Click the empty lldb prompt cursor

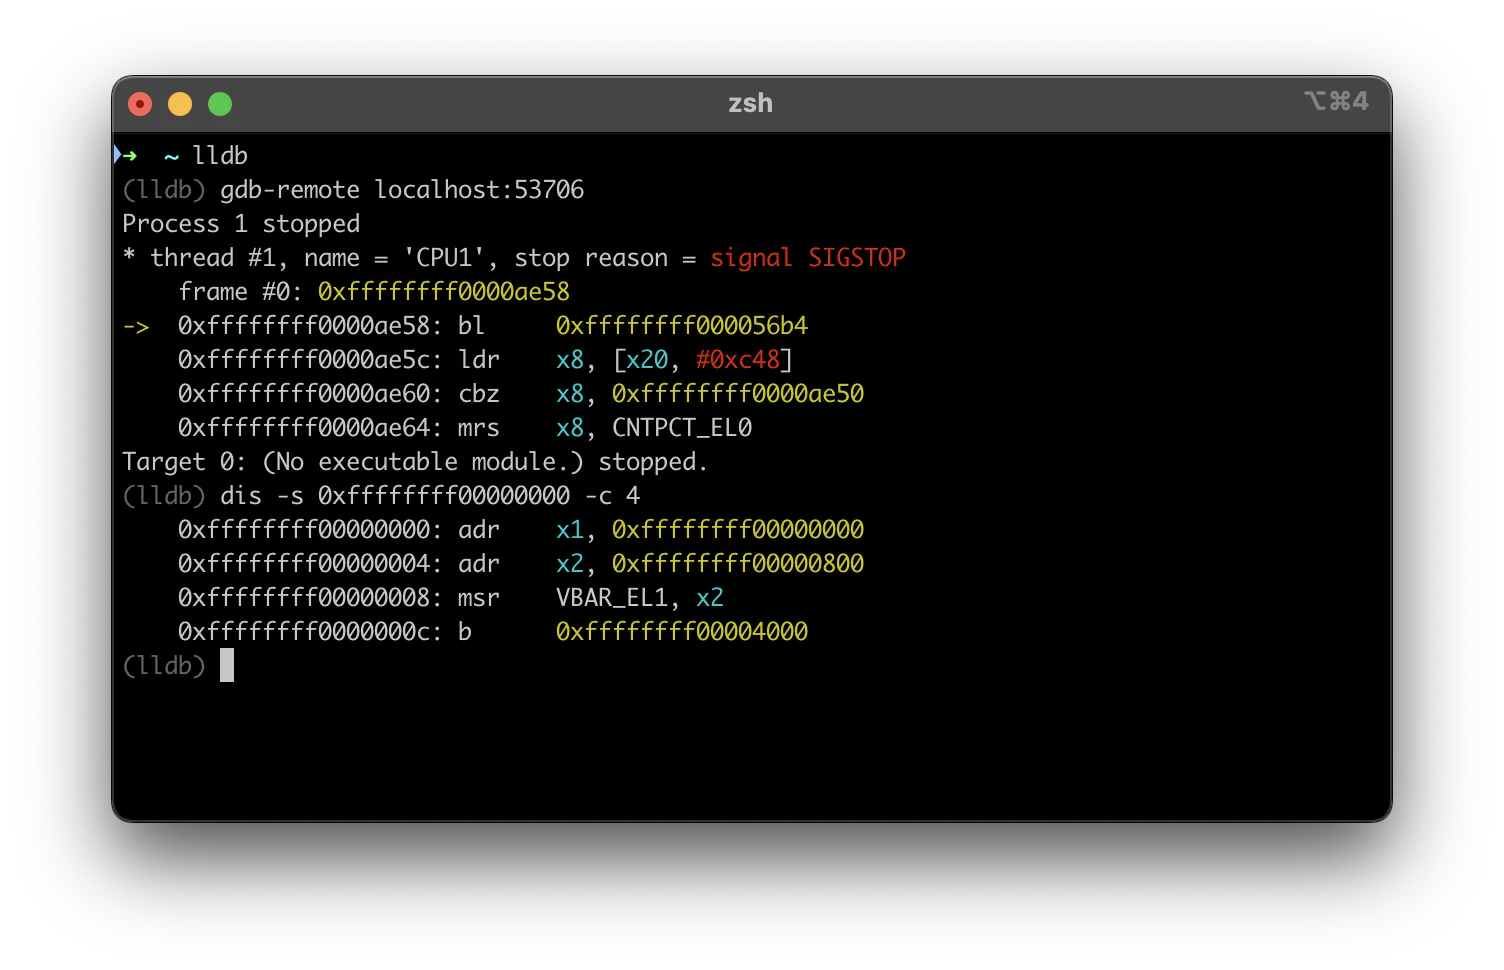pos(227,665)
